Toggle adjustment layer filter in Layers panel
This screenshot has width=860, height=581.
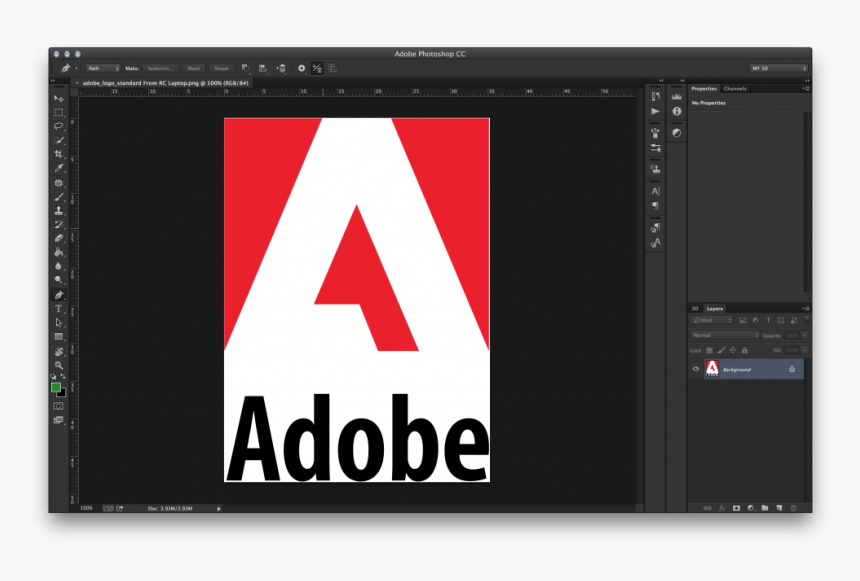click(x=755, y=320)
